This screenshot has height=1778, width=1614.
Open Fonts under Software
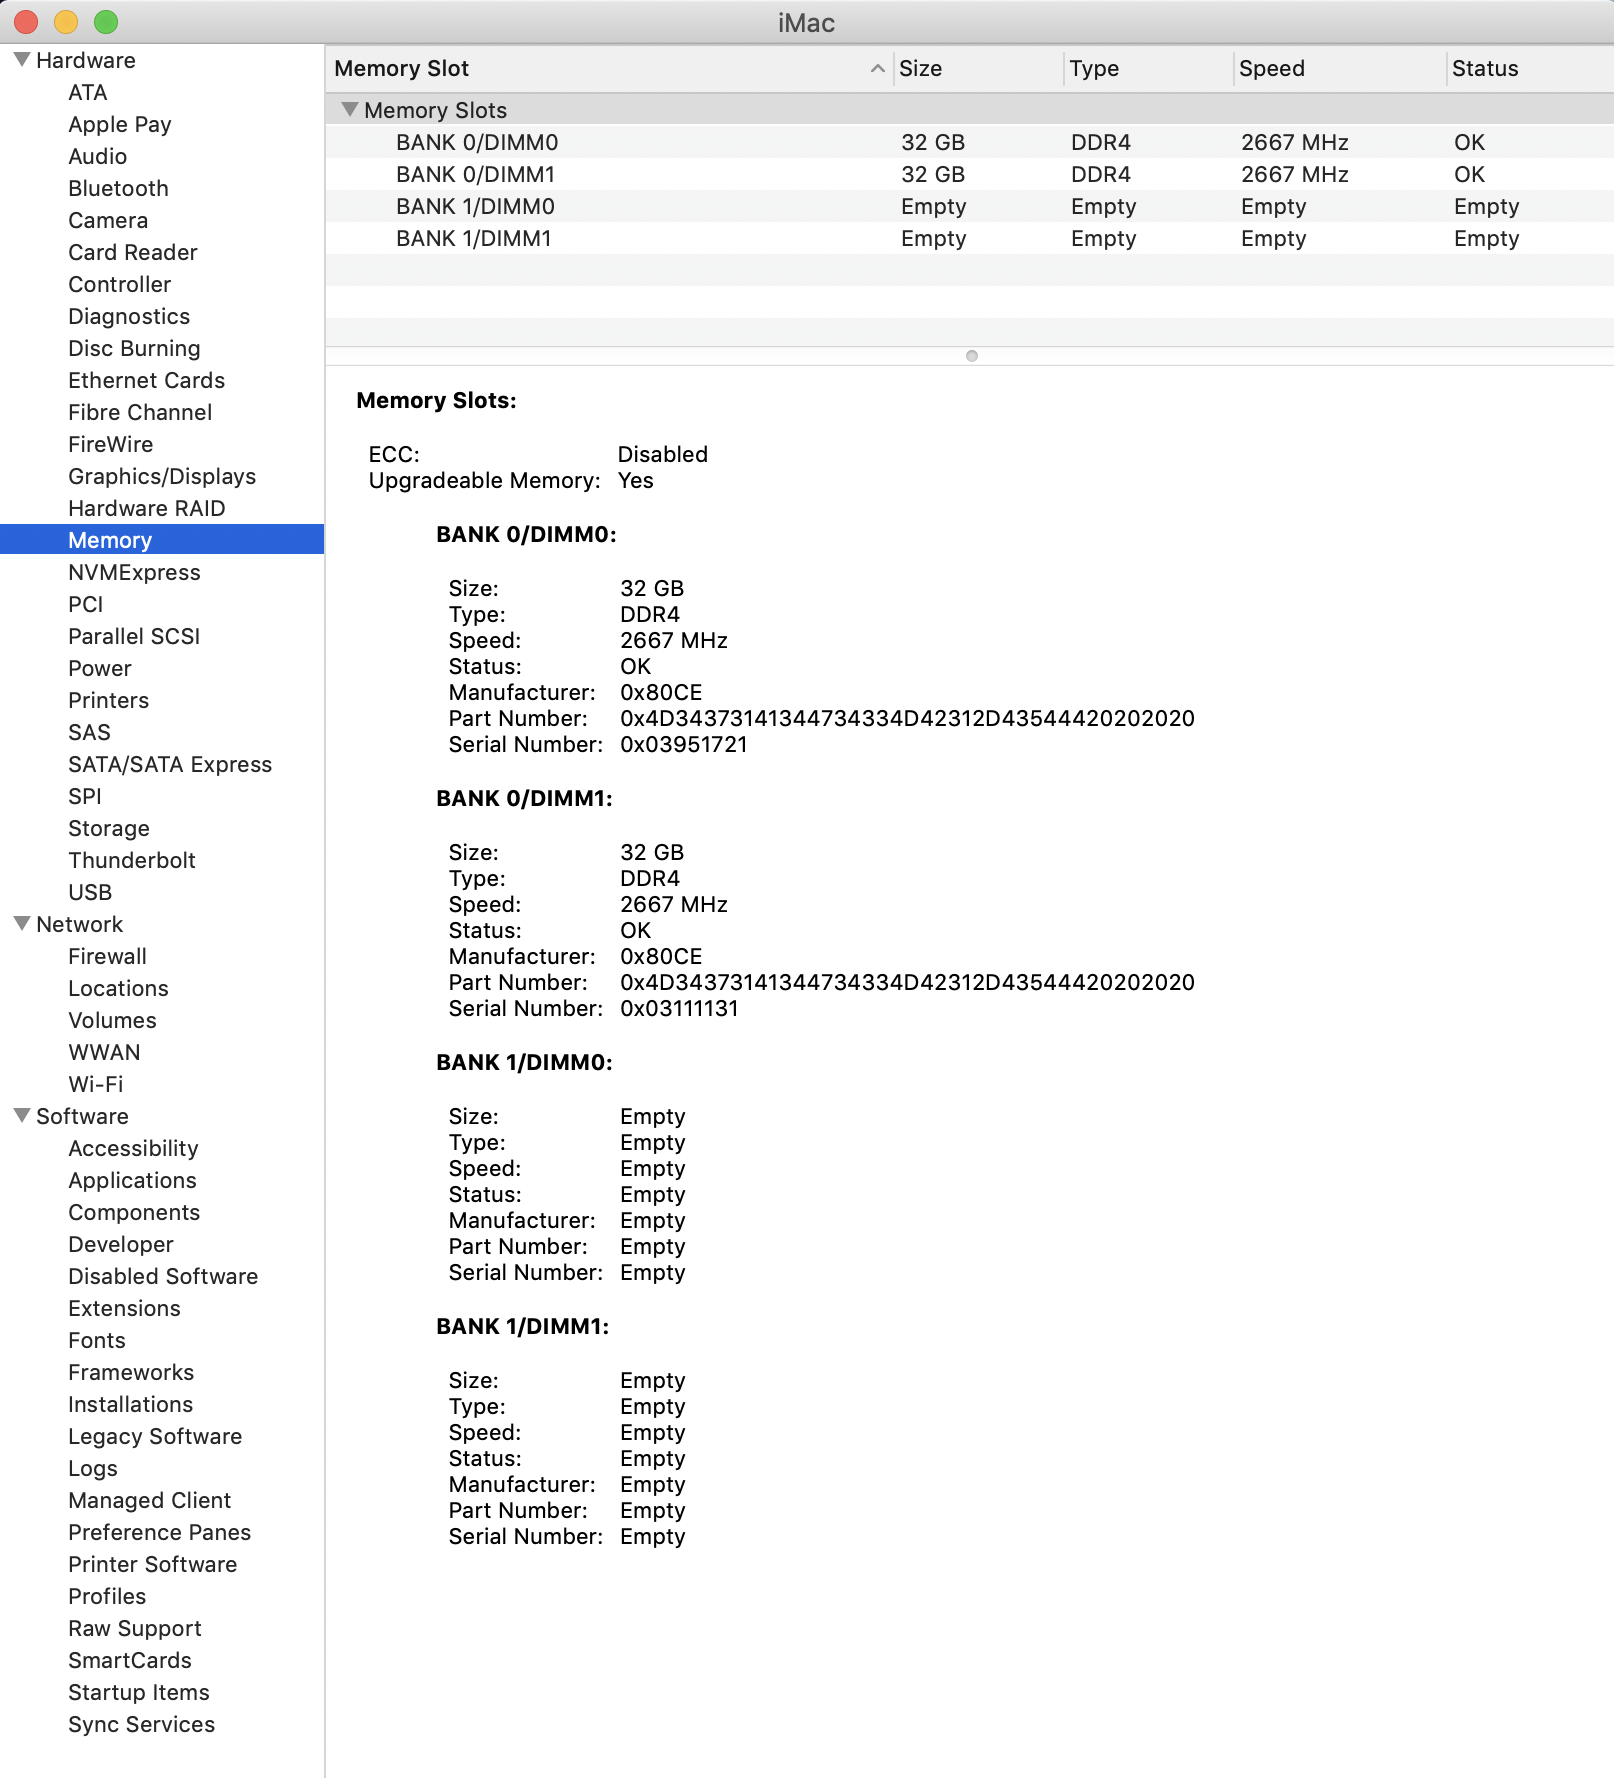click(x=97, y=1340)
